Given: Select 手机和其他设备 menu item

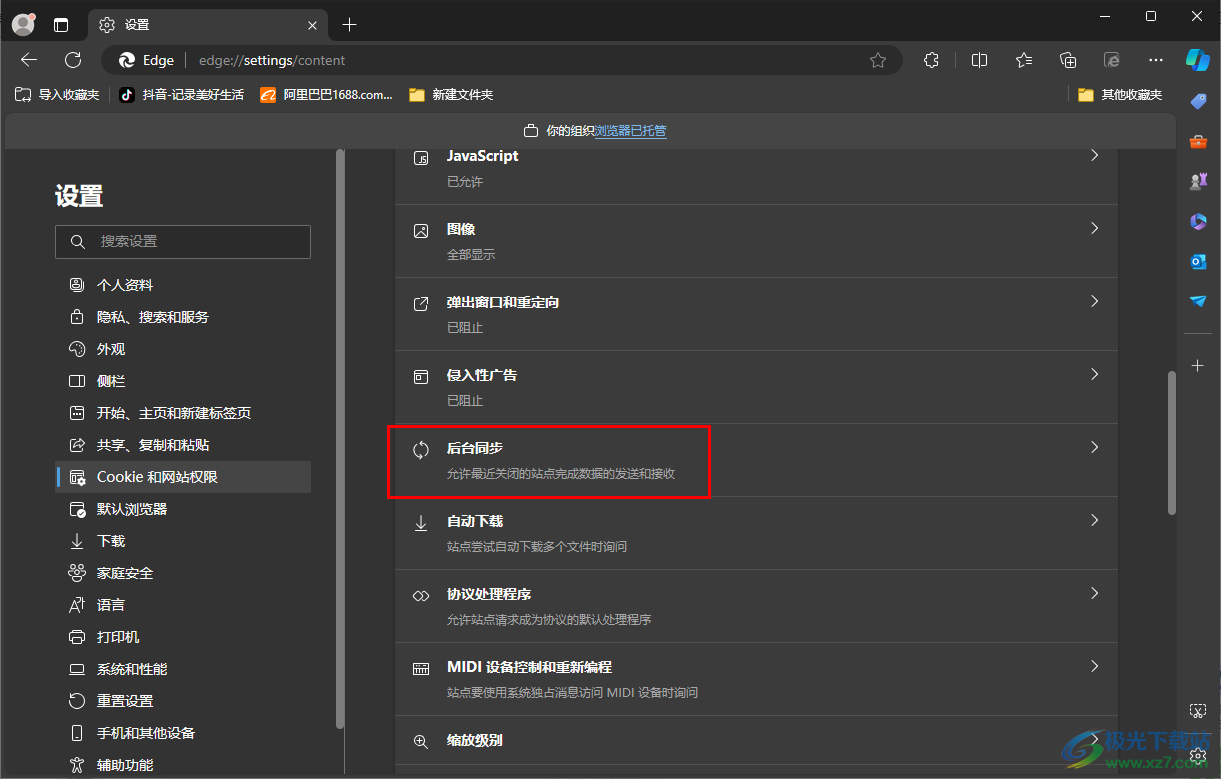Looking at the screenshot, I should tap(183, 733).
